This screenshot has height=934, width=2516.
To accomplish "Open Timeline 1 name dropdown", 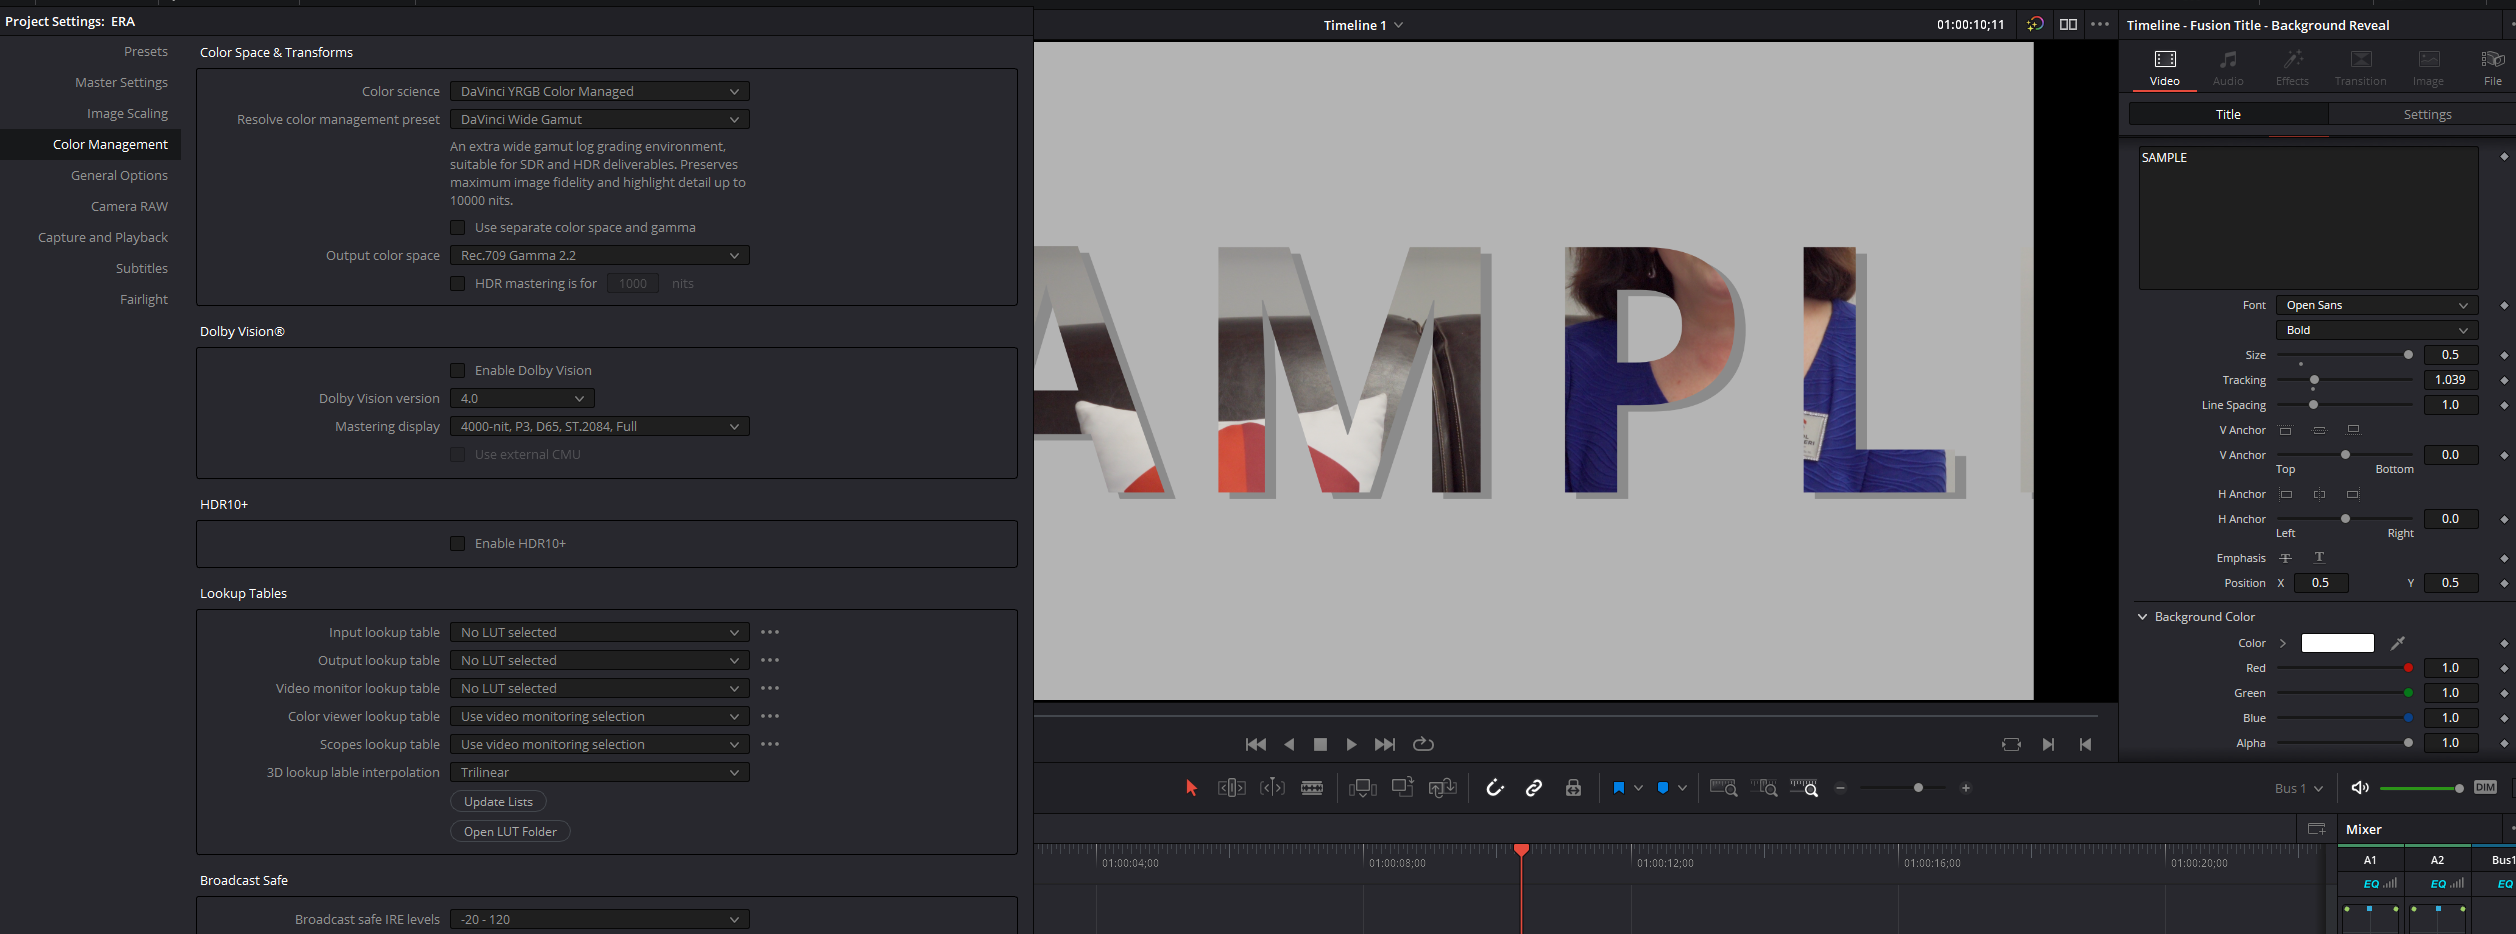I will coord(1363,25).
